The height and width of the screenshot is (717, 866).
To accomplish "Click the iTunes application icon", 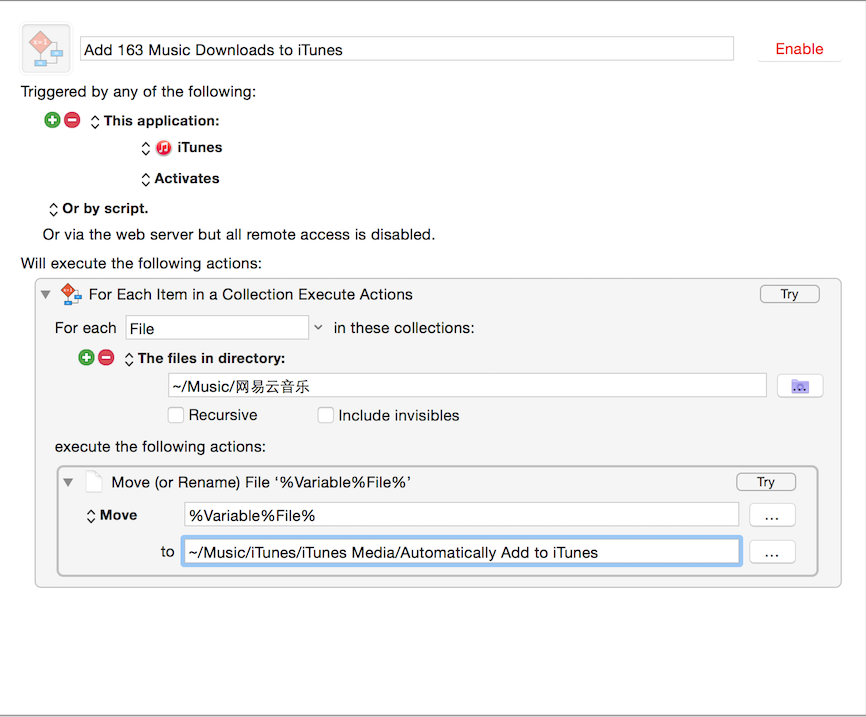I will pos(163,147).
